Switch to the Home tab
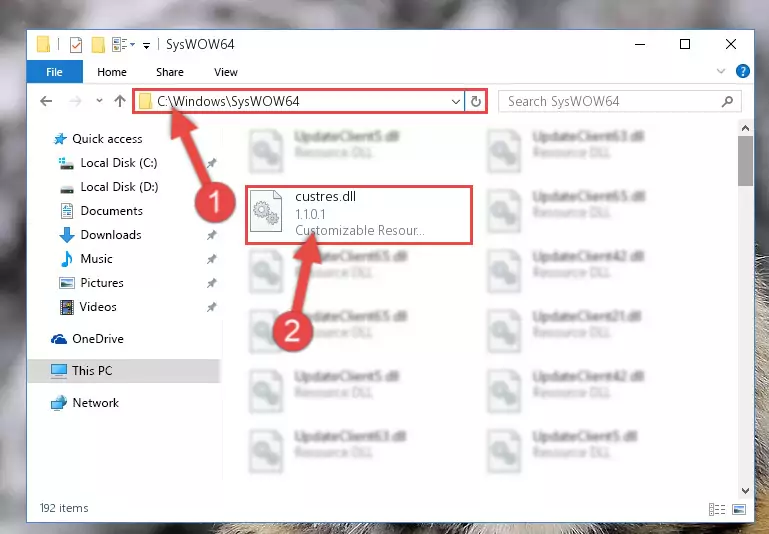Screen dimensions: 769x534 click(112, 72)
